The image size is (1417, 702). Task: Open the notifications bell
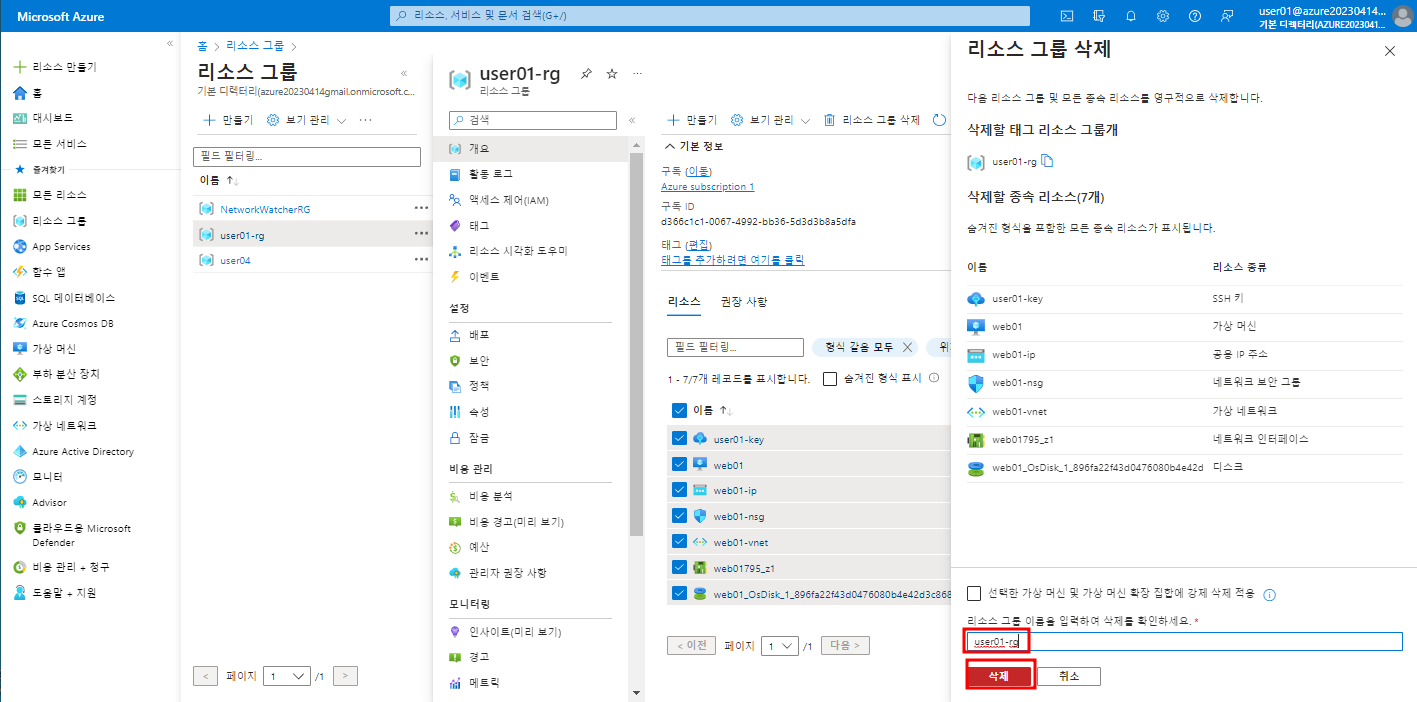[x=1131, y=16]
